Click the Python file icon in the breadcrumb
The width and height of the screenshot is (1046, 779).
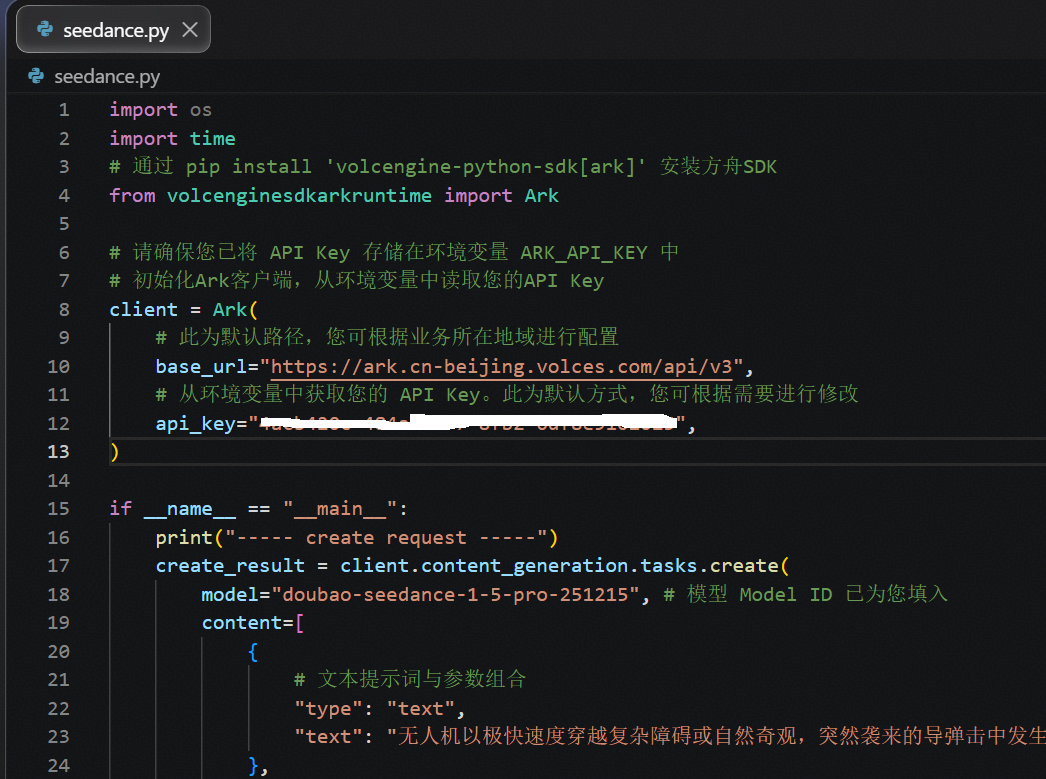point(36,76)
